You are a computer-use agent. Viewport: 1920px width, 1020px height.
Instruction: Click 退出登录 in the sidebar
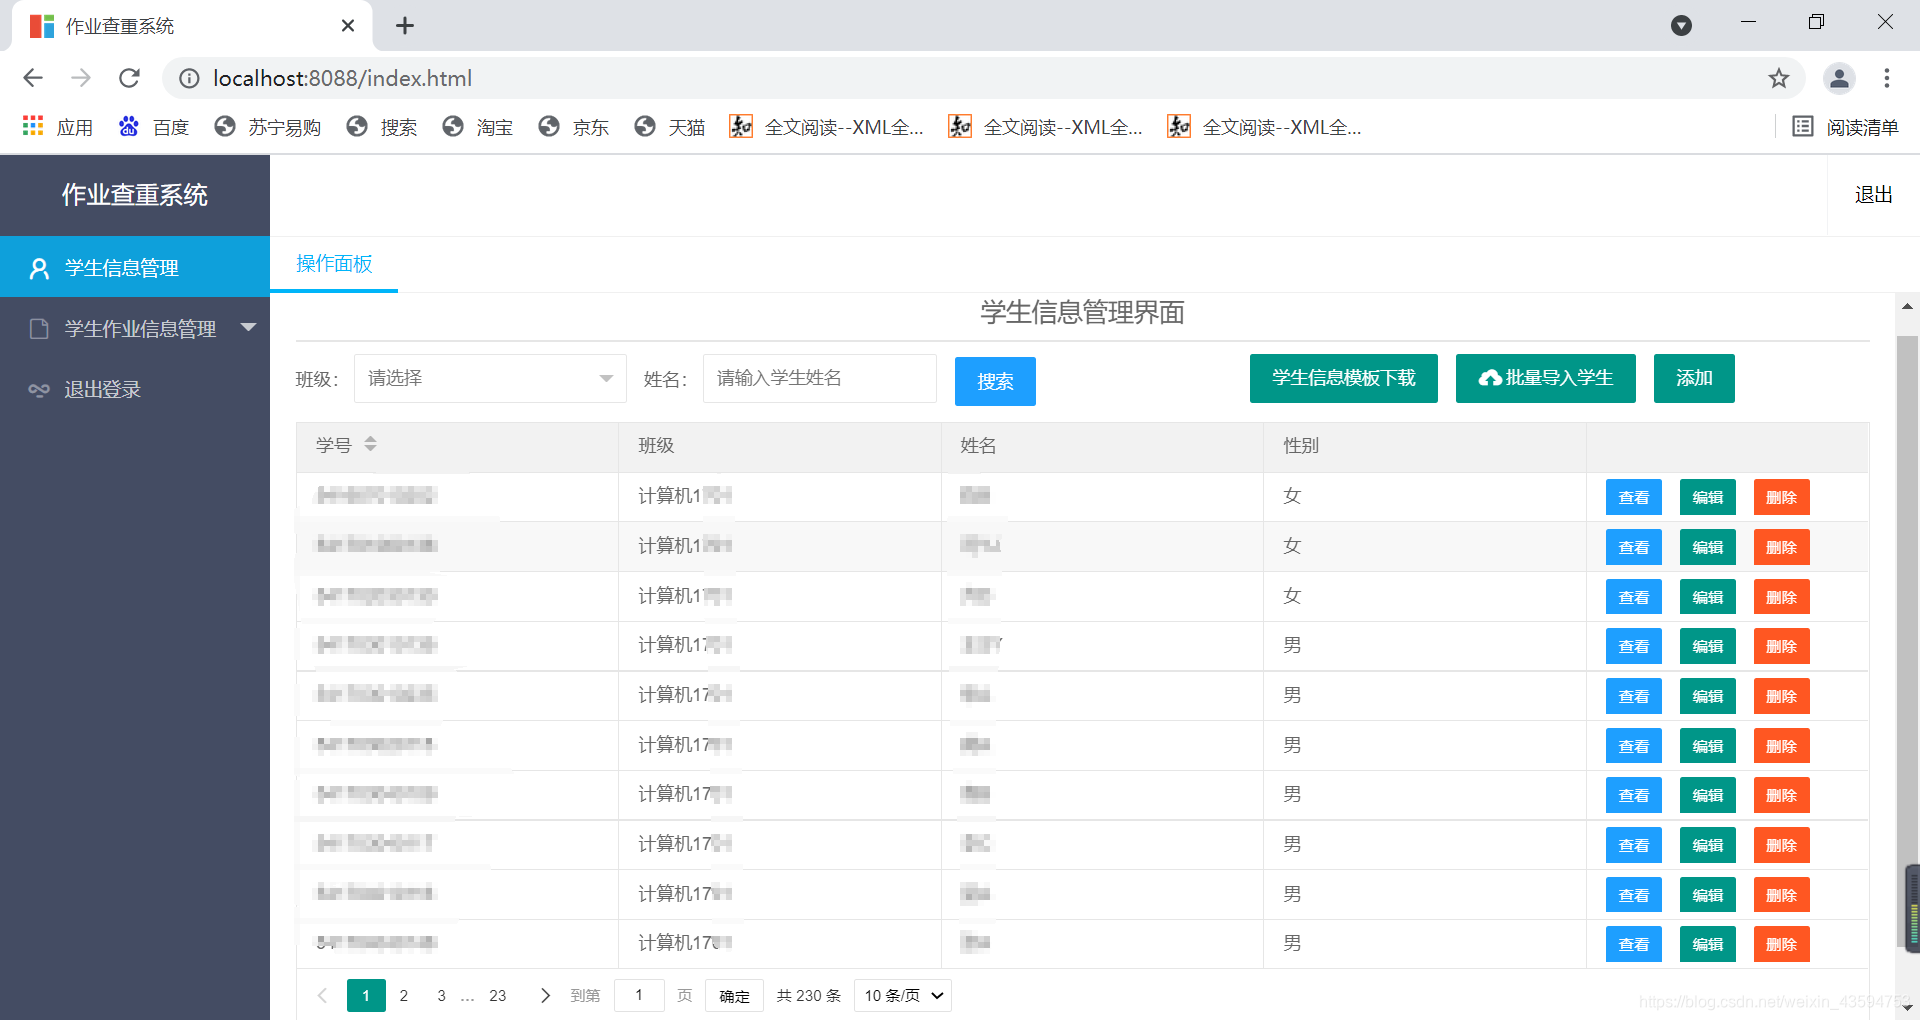pos(135,389)
